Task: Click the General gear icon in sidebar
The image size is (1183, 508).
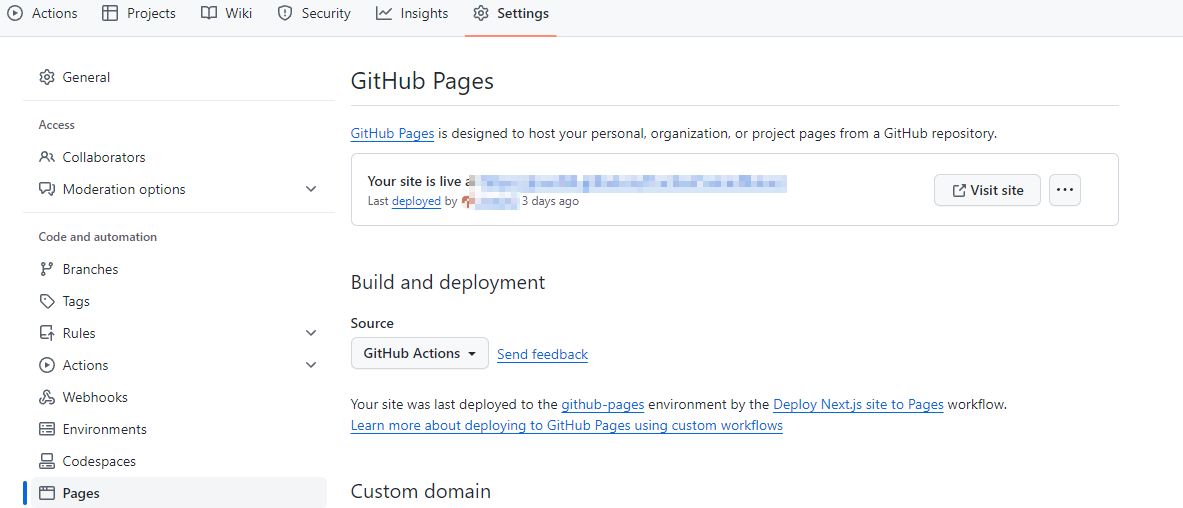Action: (x=47, y=77)
